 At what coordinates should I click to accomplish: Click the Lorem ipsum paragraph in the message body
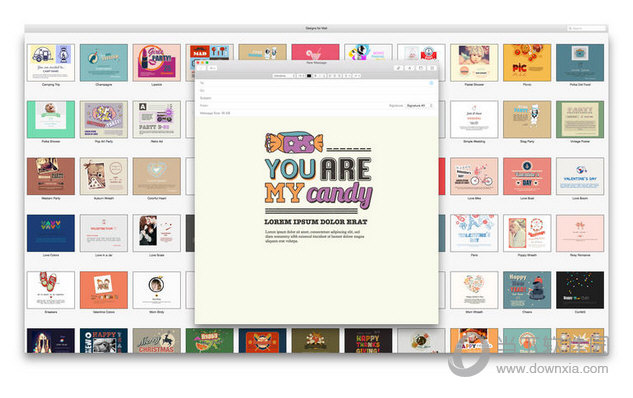(315, 236)
